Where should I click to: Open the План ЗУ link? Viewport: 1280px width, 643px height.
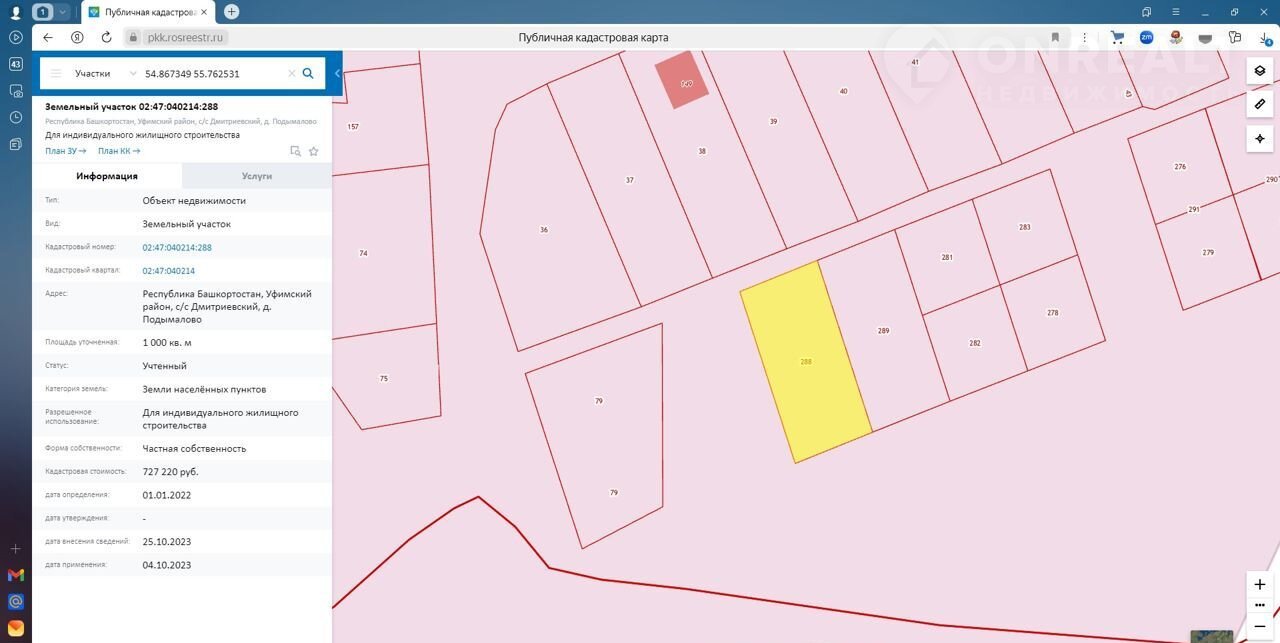66,151
